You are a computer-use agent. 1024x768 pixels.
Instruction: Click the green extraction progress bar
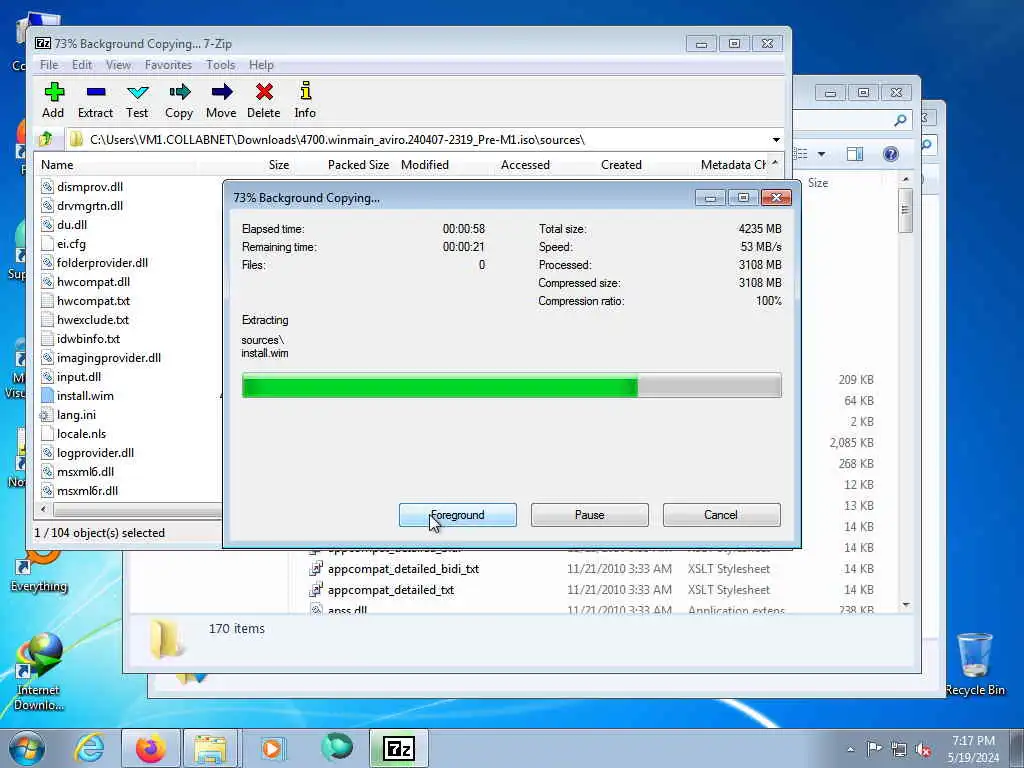tap(511, 385)
